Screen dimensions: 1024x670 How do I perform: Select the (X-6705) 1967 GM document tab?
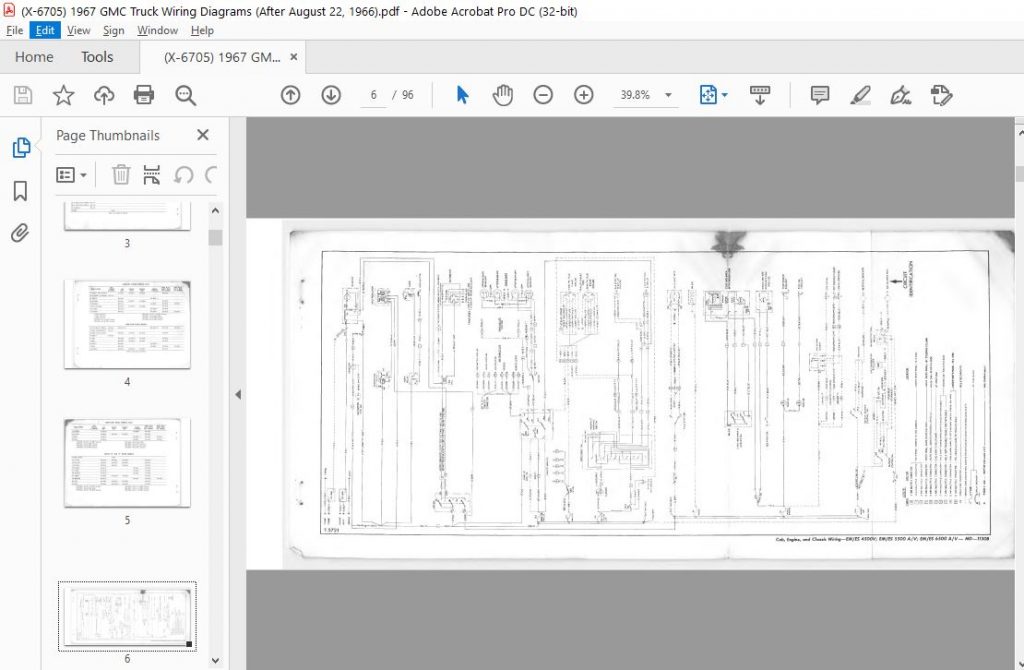pyautogui.click(x=221, y=57)
